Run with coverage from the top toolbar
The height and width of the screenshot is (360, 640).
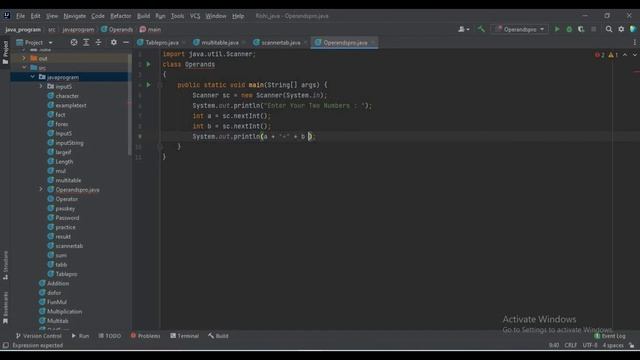581,29
